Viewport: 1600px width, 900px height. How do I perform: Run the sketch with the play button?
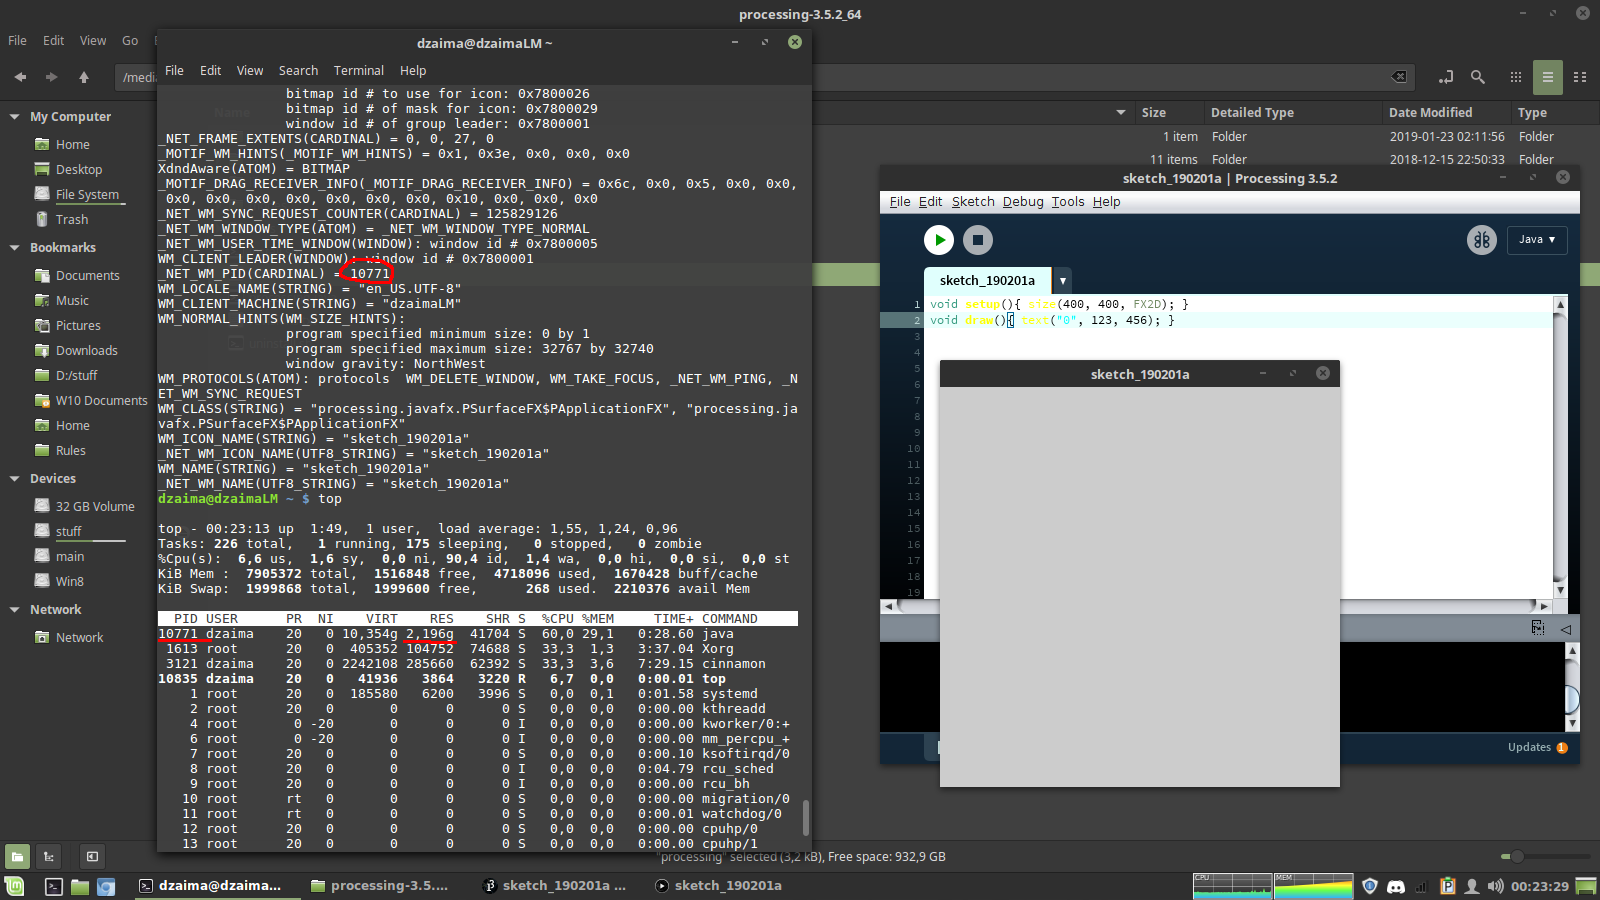[x=938, y=240]
